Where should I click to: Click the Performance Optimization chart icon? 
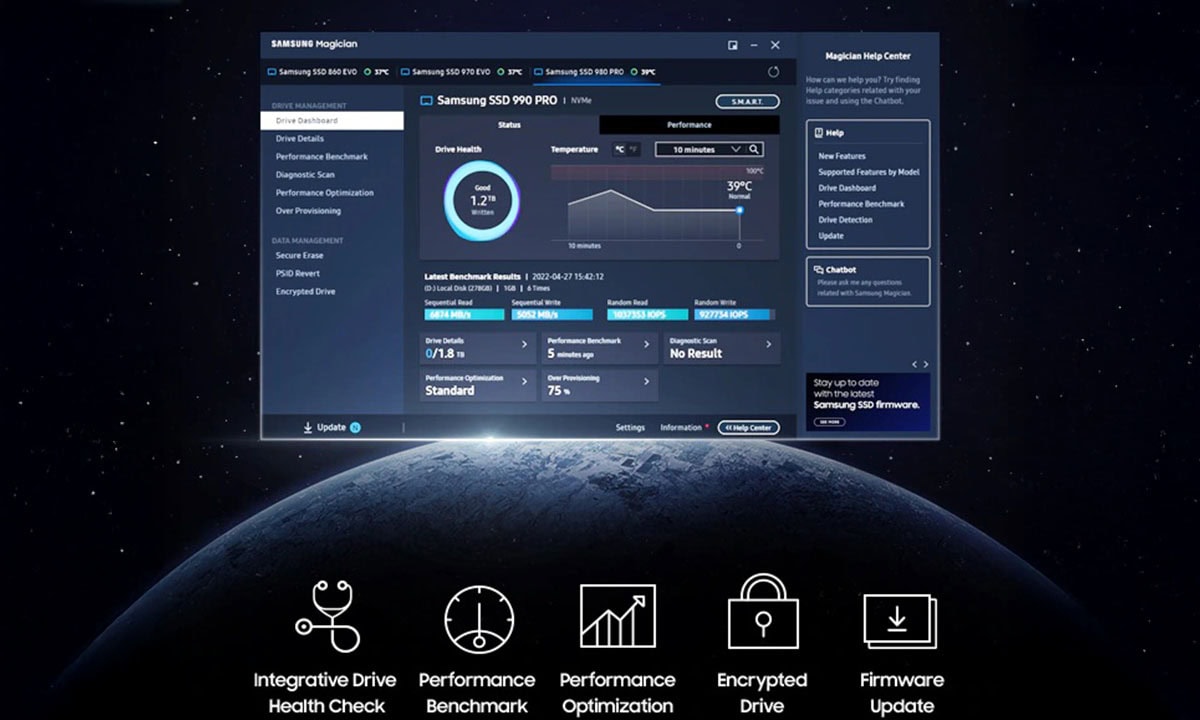coord(617,616)
